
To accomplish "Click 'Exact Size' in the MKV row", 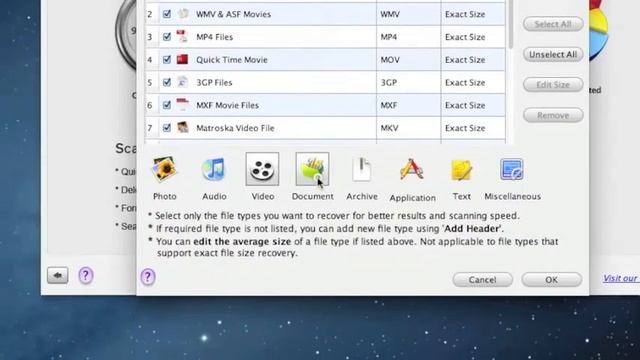I will tap(465, 128).
